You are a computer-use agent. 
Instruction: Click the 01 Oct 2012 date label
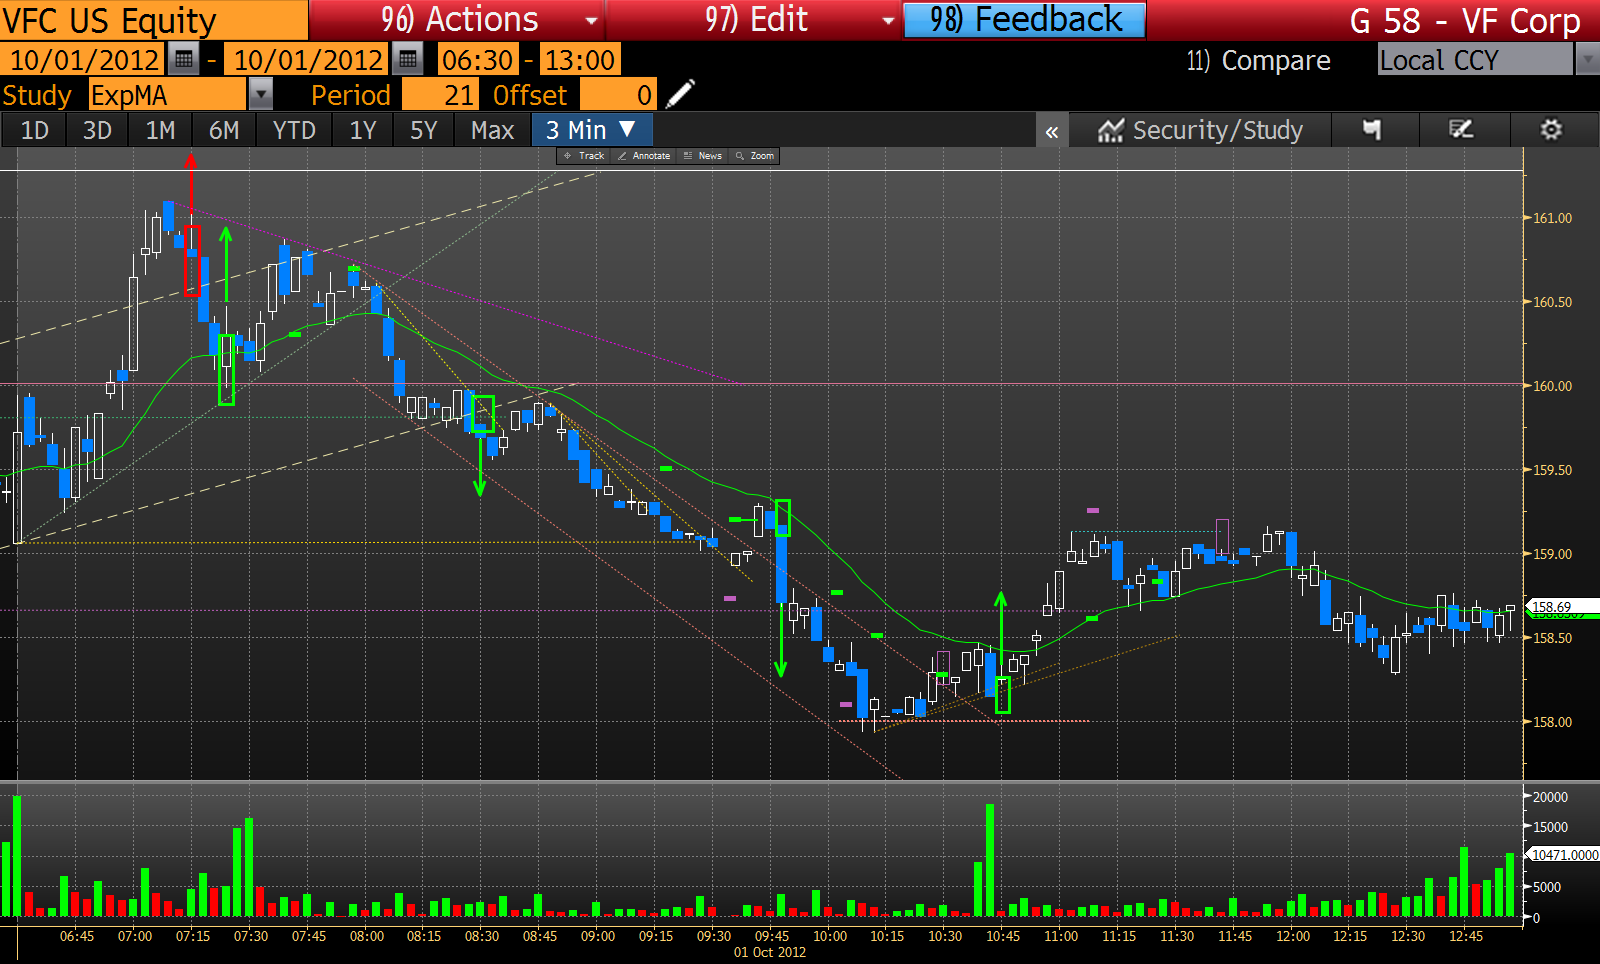(x=770, y=952)
